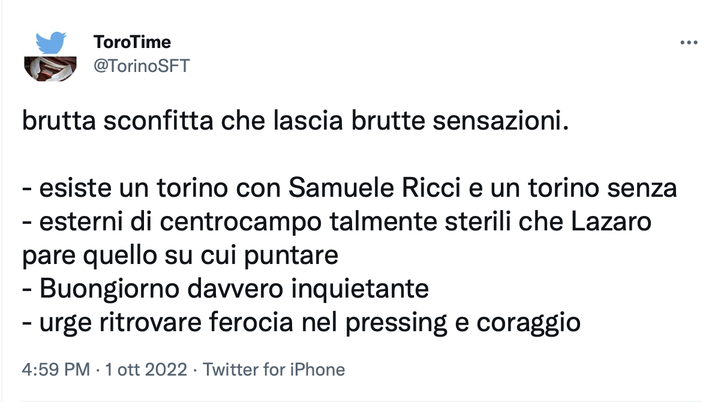Click the 1 ott 2022 date
This screenshot has height=402, width=712.
click(146, 369)
